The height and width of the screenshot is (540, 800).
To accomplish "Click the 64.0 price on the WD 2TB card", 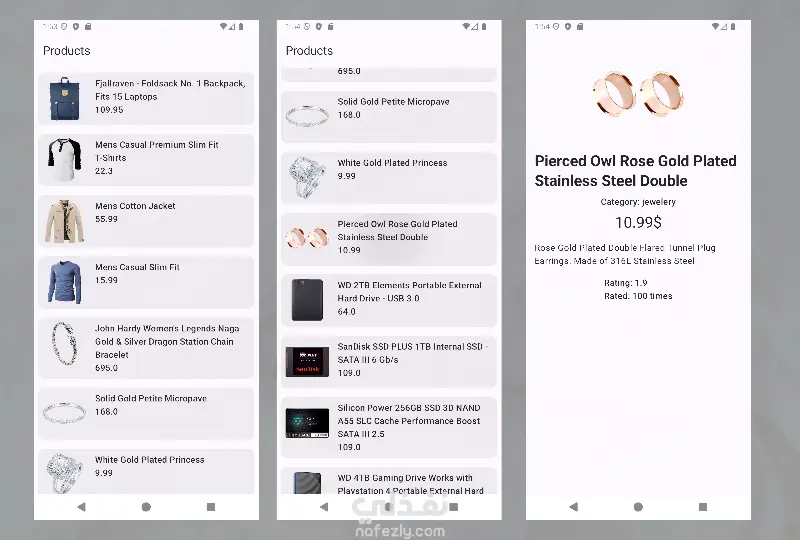I will 346,311.
